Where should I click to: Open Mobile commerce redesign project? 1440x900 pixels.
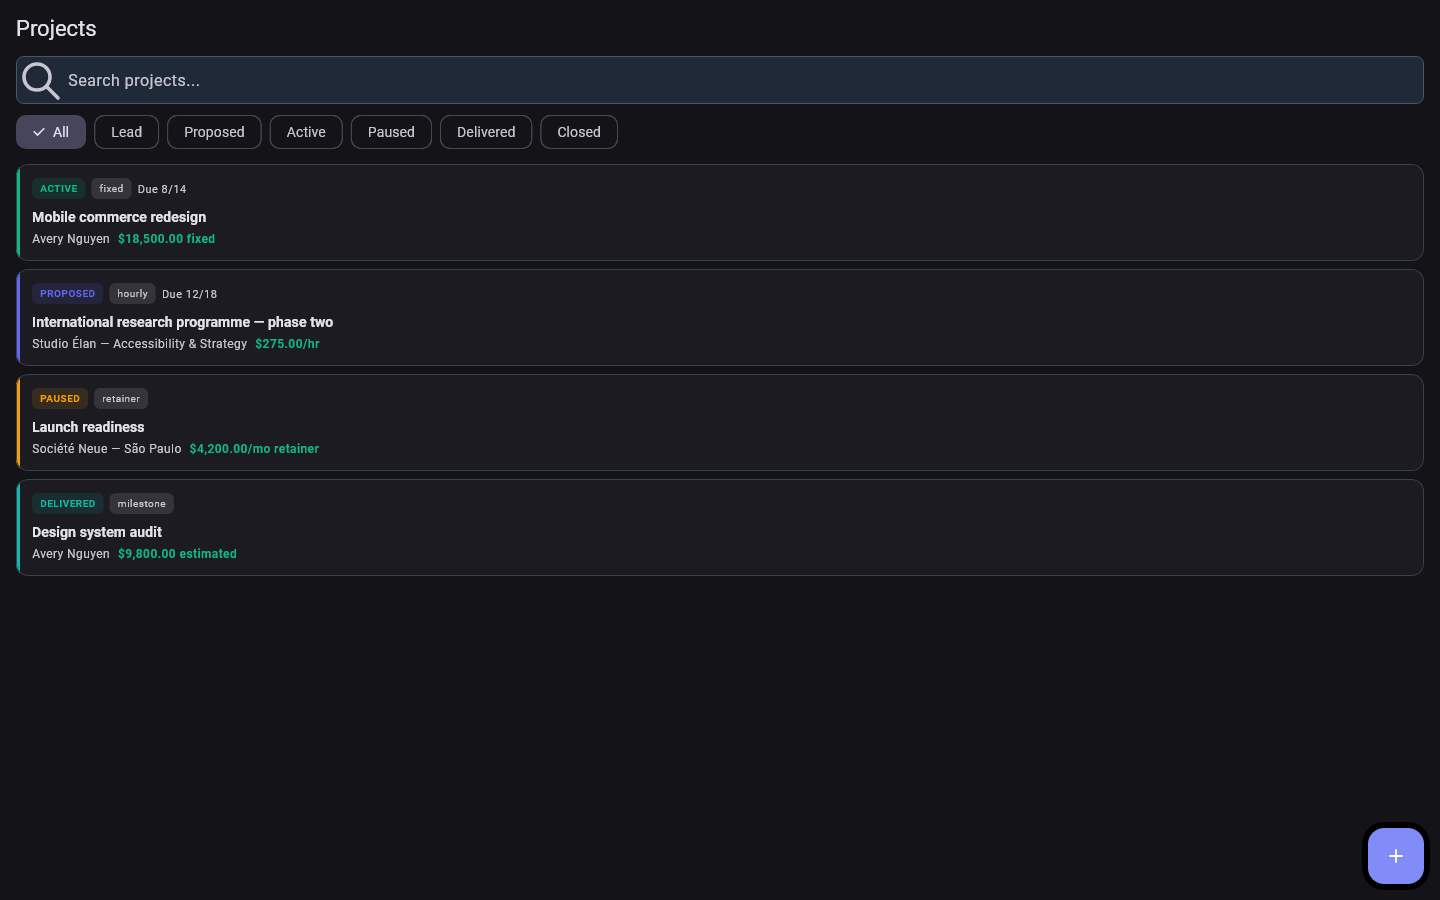tap(720, 213)
